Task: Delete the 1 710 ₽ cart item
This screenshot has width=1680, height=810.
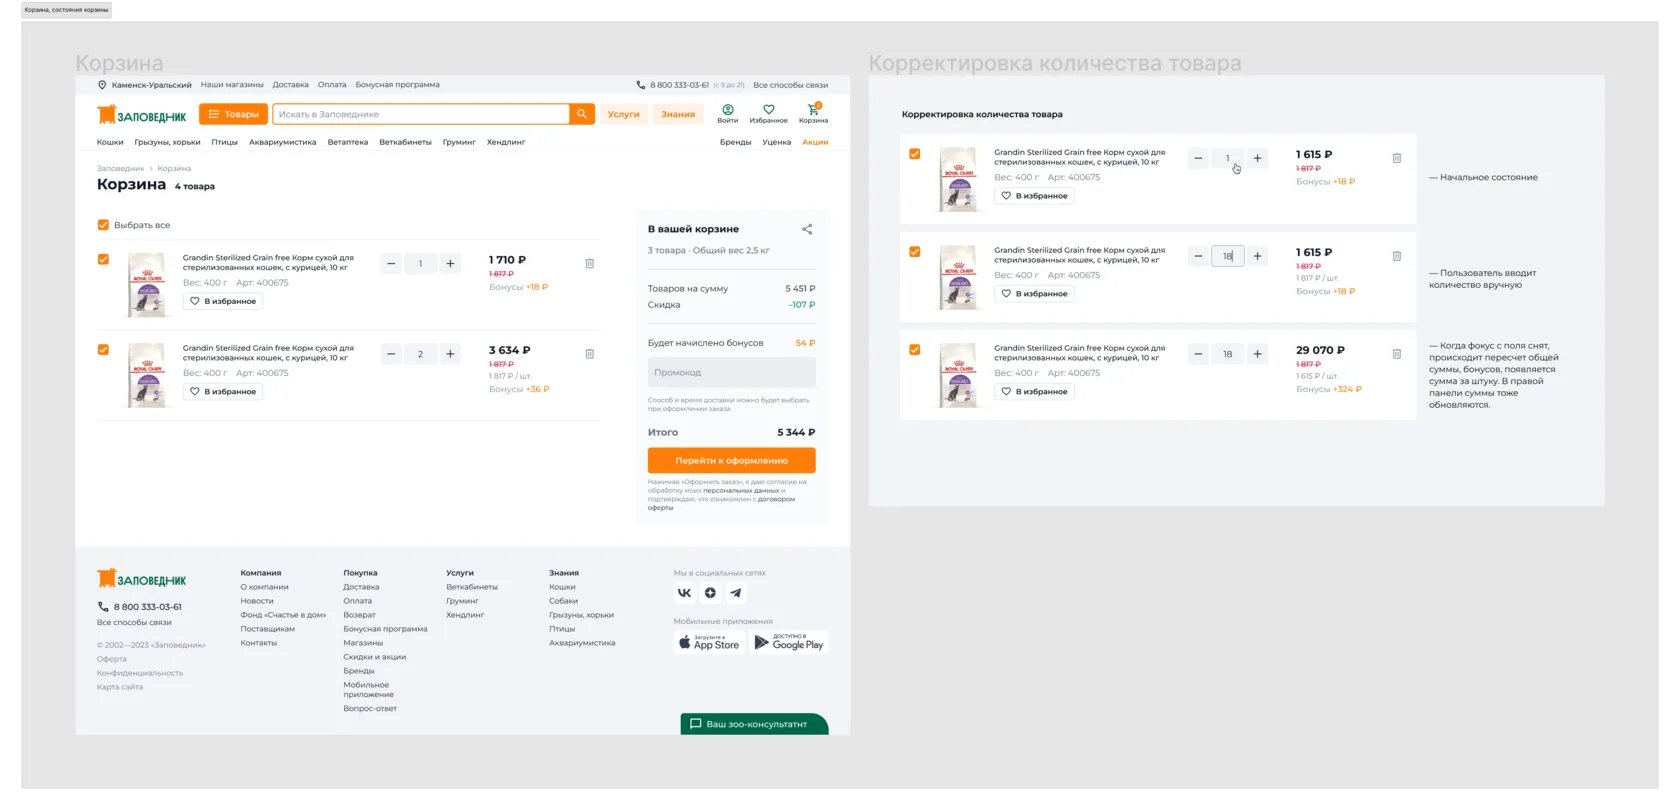Action: 590,264
